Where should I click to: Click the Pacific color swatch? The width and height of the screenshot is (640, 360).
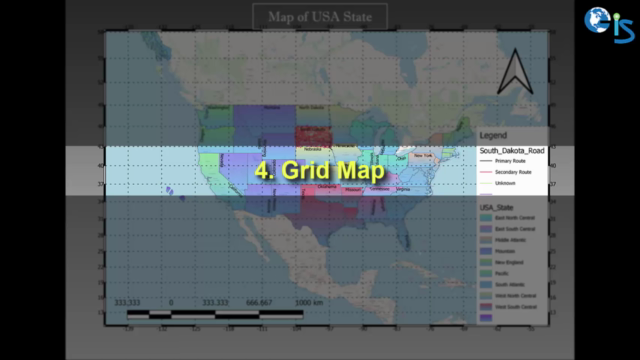(x=486, y=273)
